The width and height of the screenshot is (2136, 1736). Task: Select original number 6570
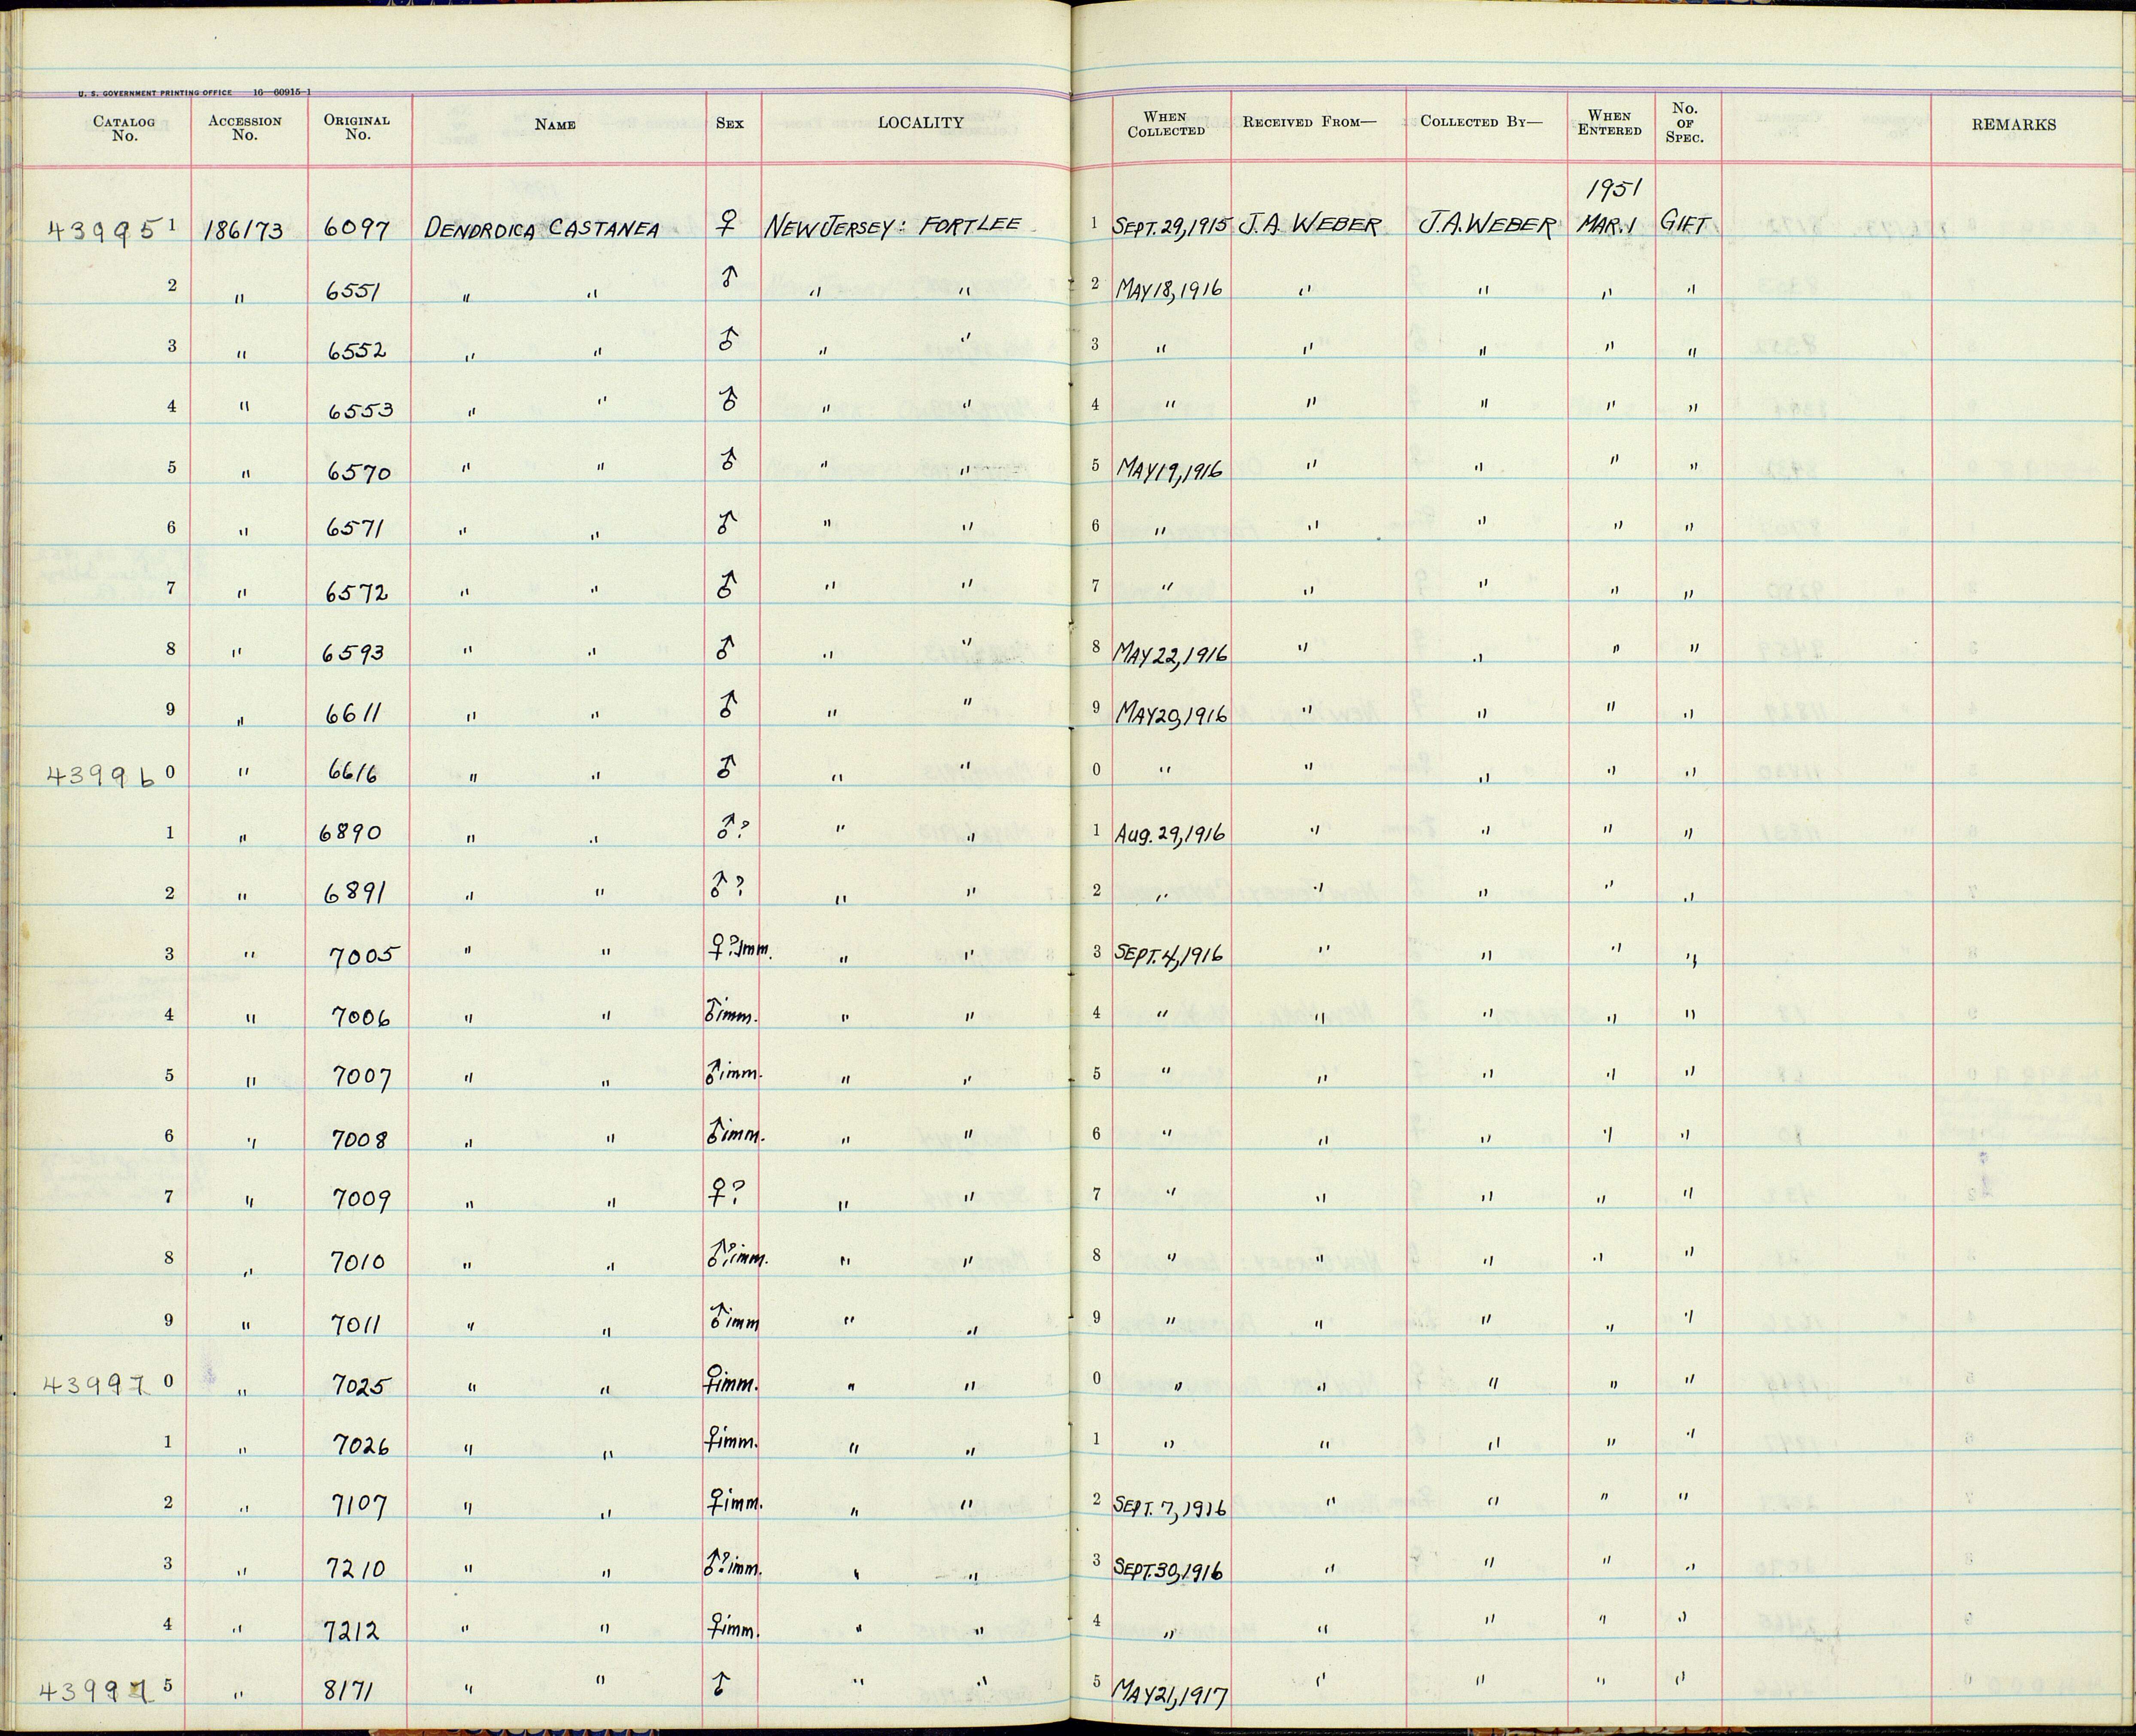click(x=358, y=472)
